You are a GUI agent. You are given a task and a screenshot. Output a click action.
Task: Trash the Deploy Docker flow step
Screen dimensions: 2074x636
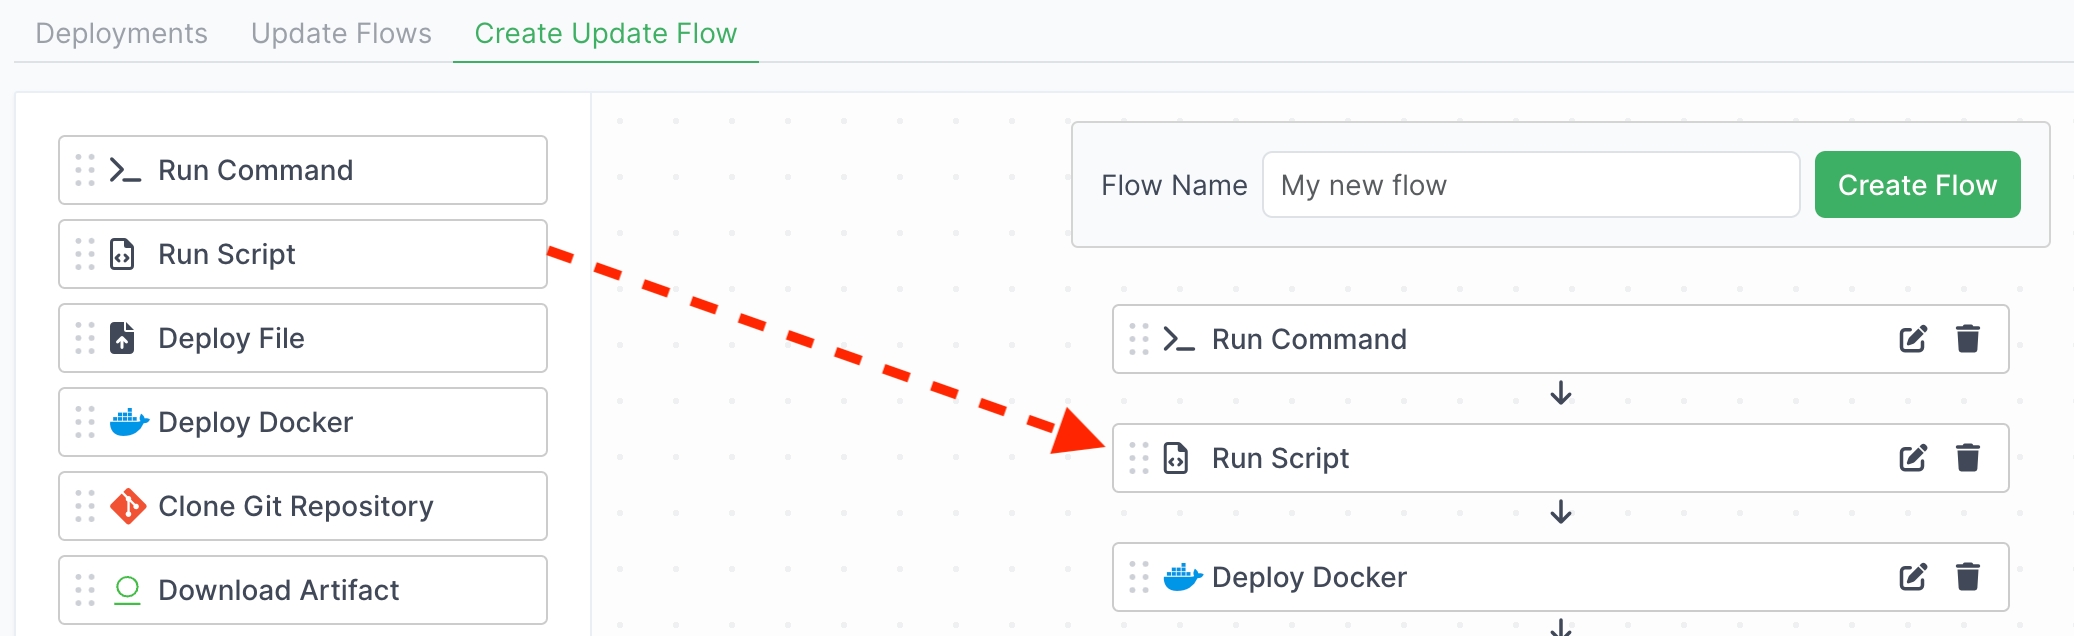point(1967,577)
